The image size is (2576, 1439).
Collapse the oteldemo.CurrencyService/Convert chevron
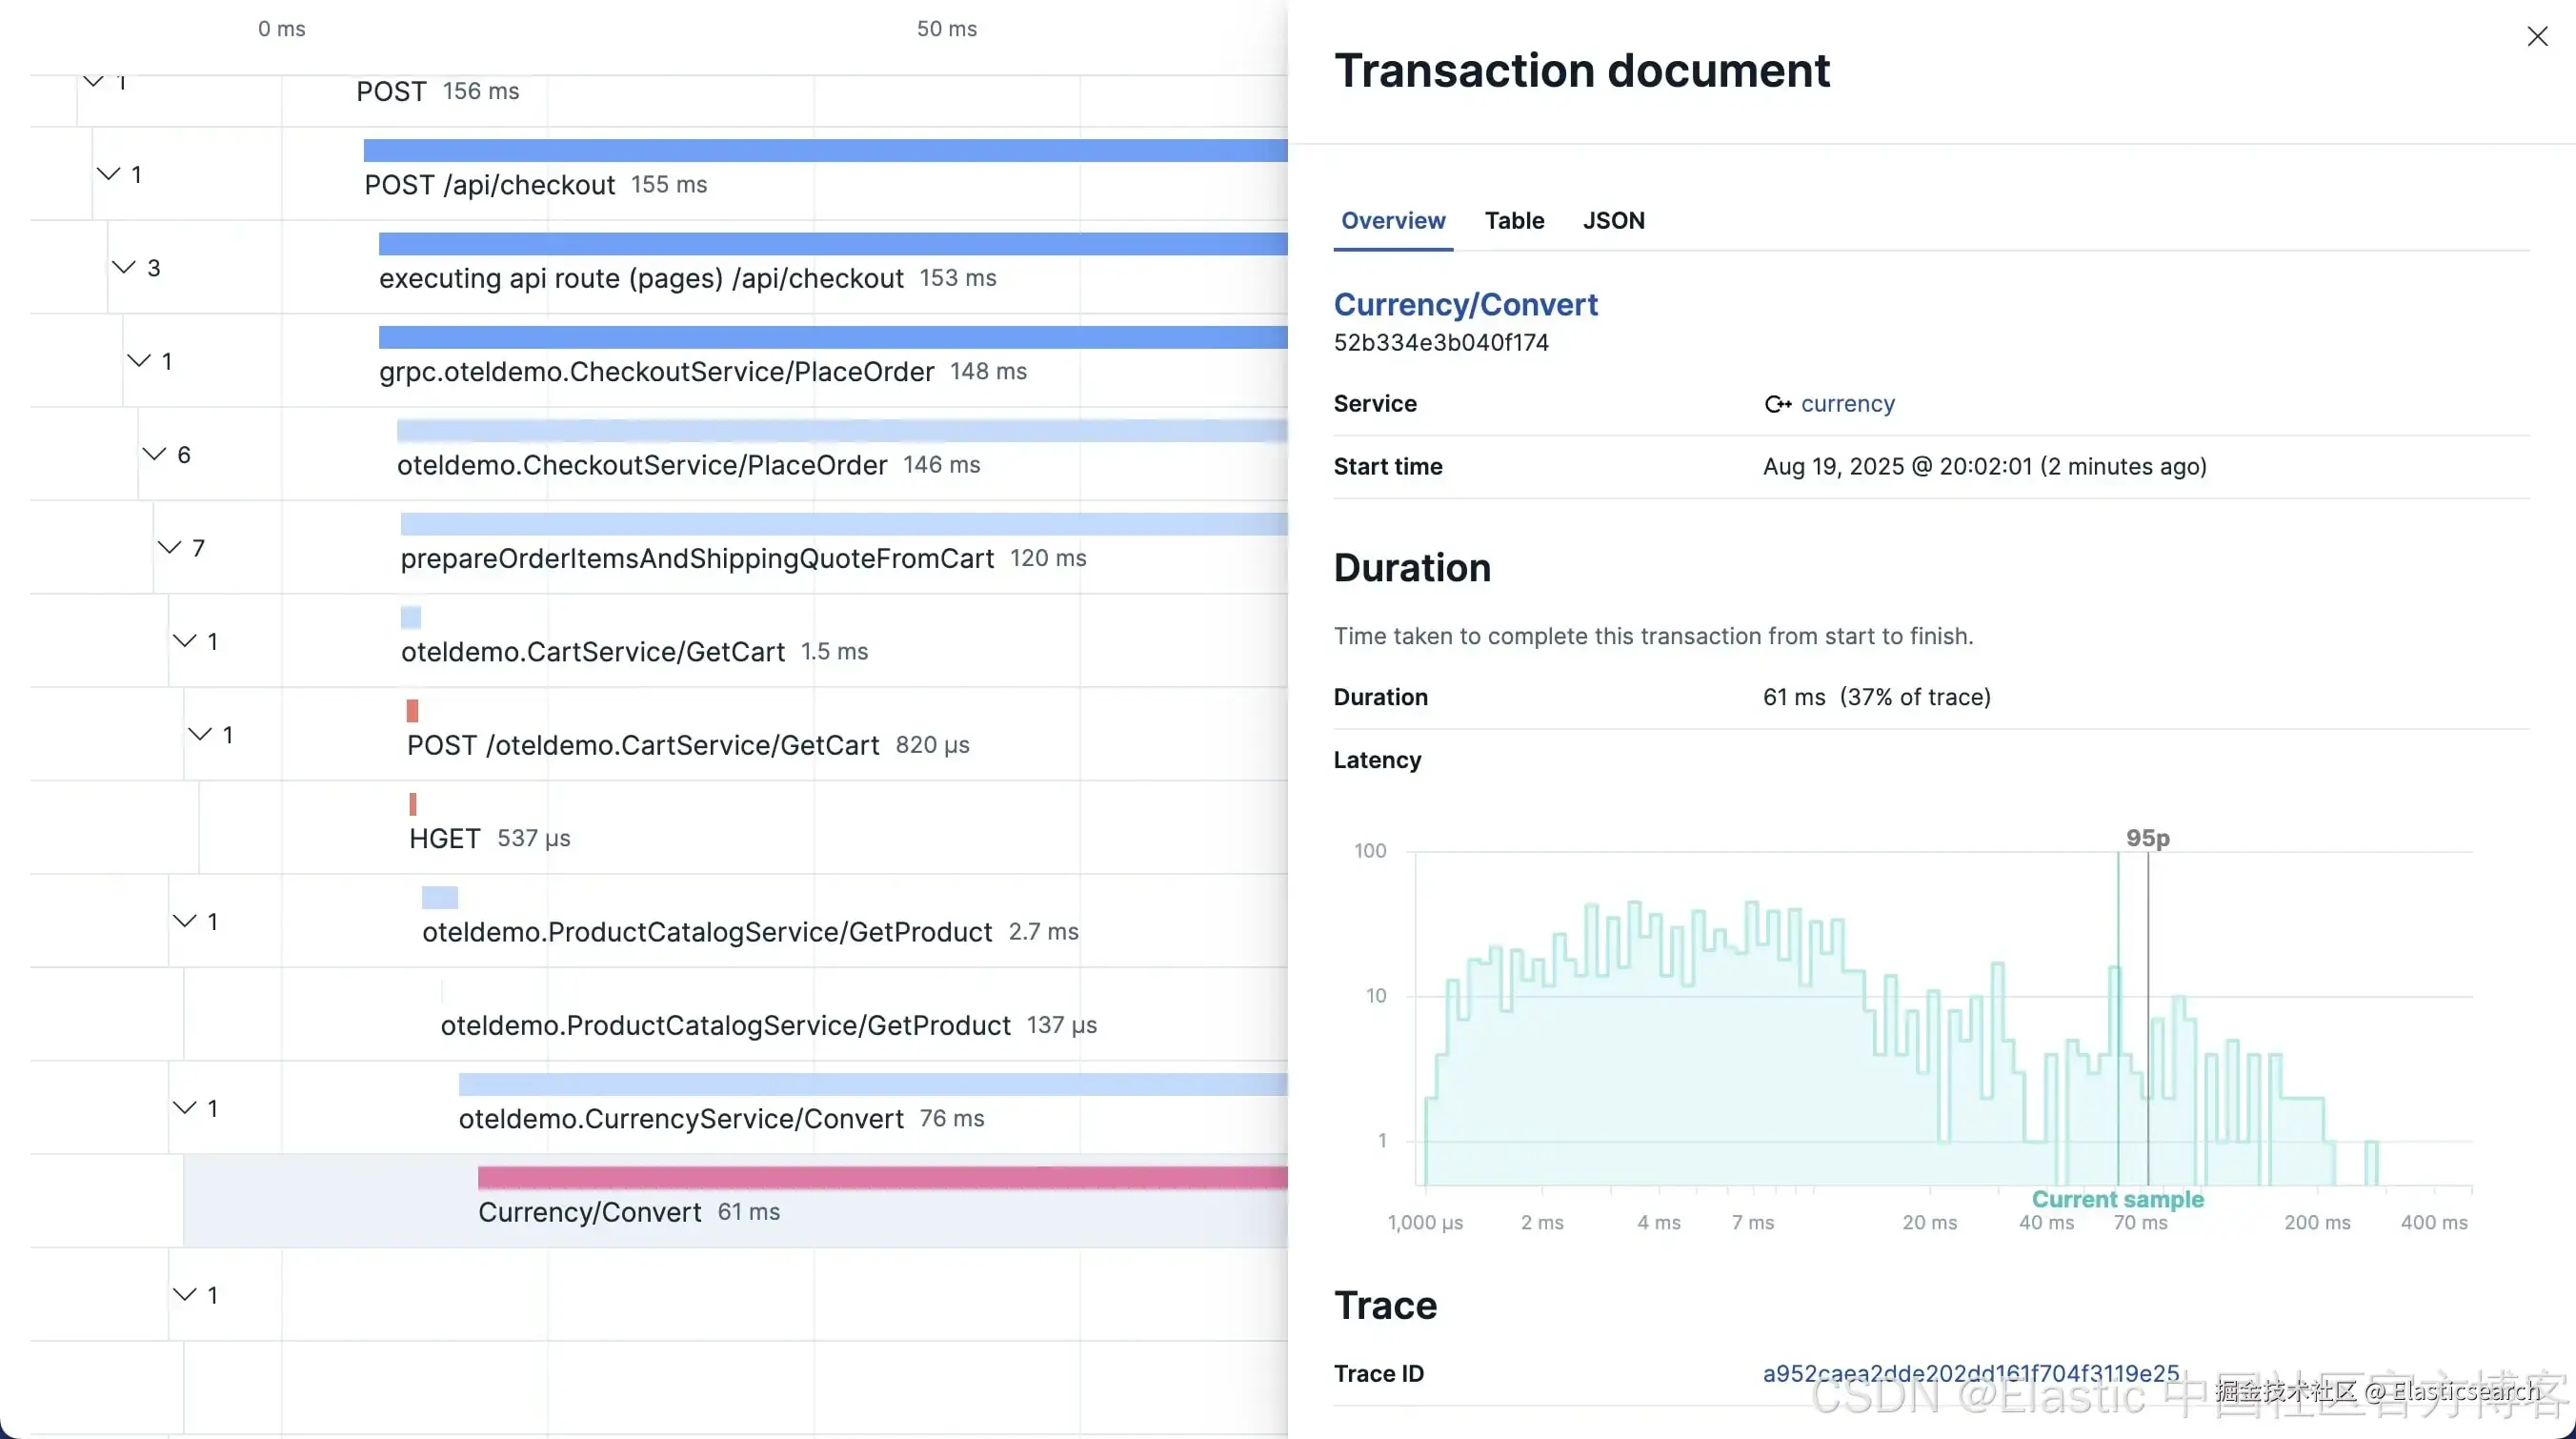185,1107
